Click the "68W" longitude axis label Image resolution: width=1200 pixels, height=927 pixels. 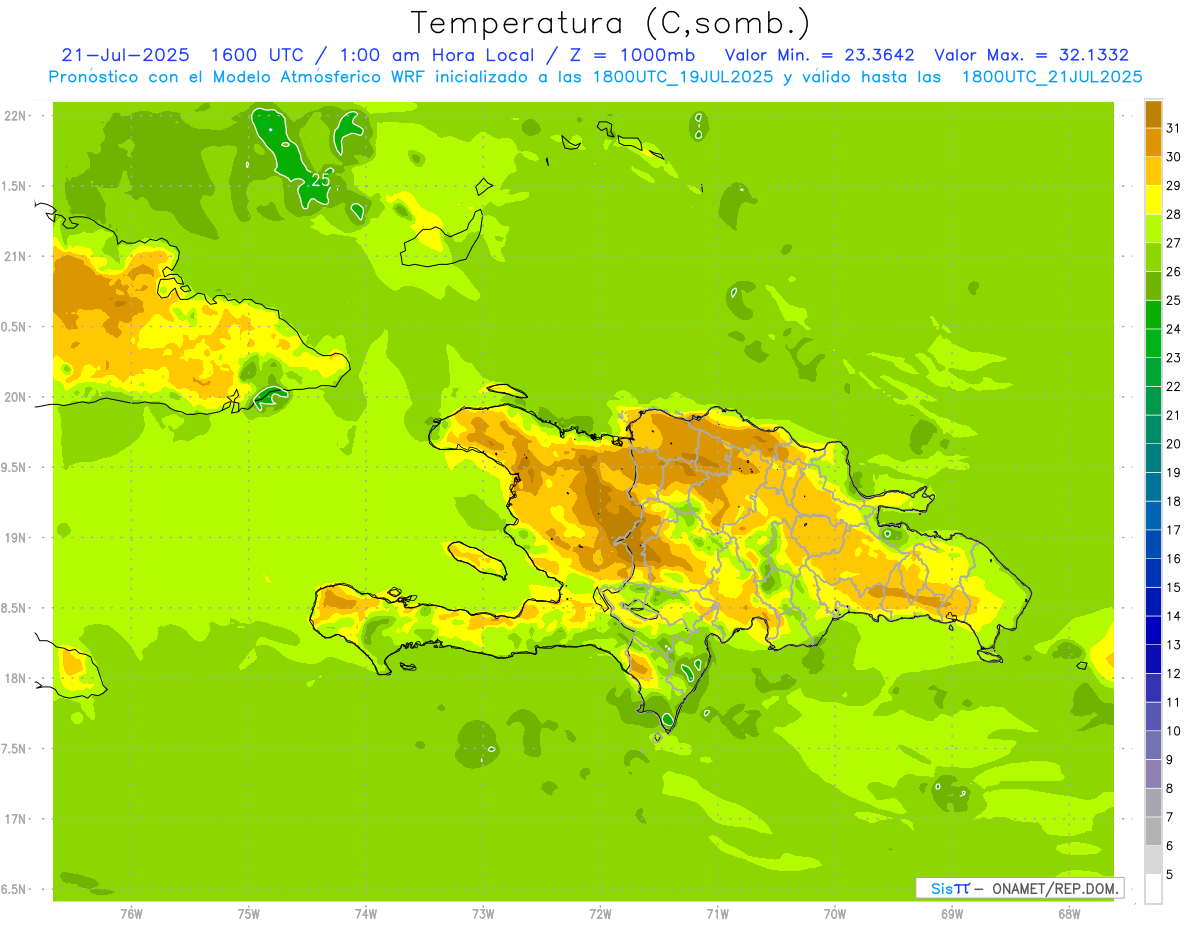[1069, 914]
